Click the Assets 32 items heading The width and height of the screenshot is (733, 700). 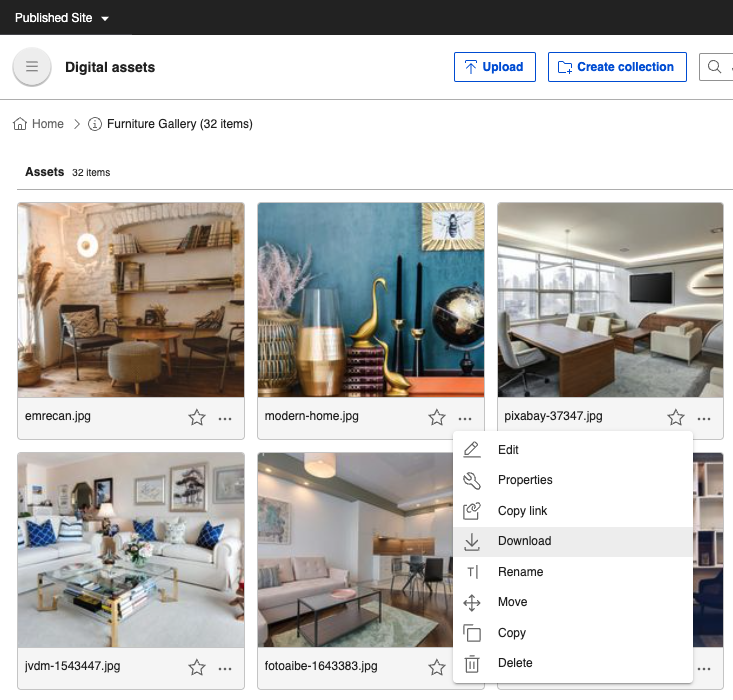click(68, 172)
